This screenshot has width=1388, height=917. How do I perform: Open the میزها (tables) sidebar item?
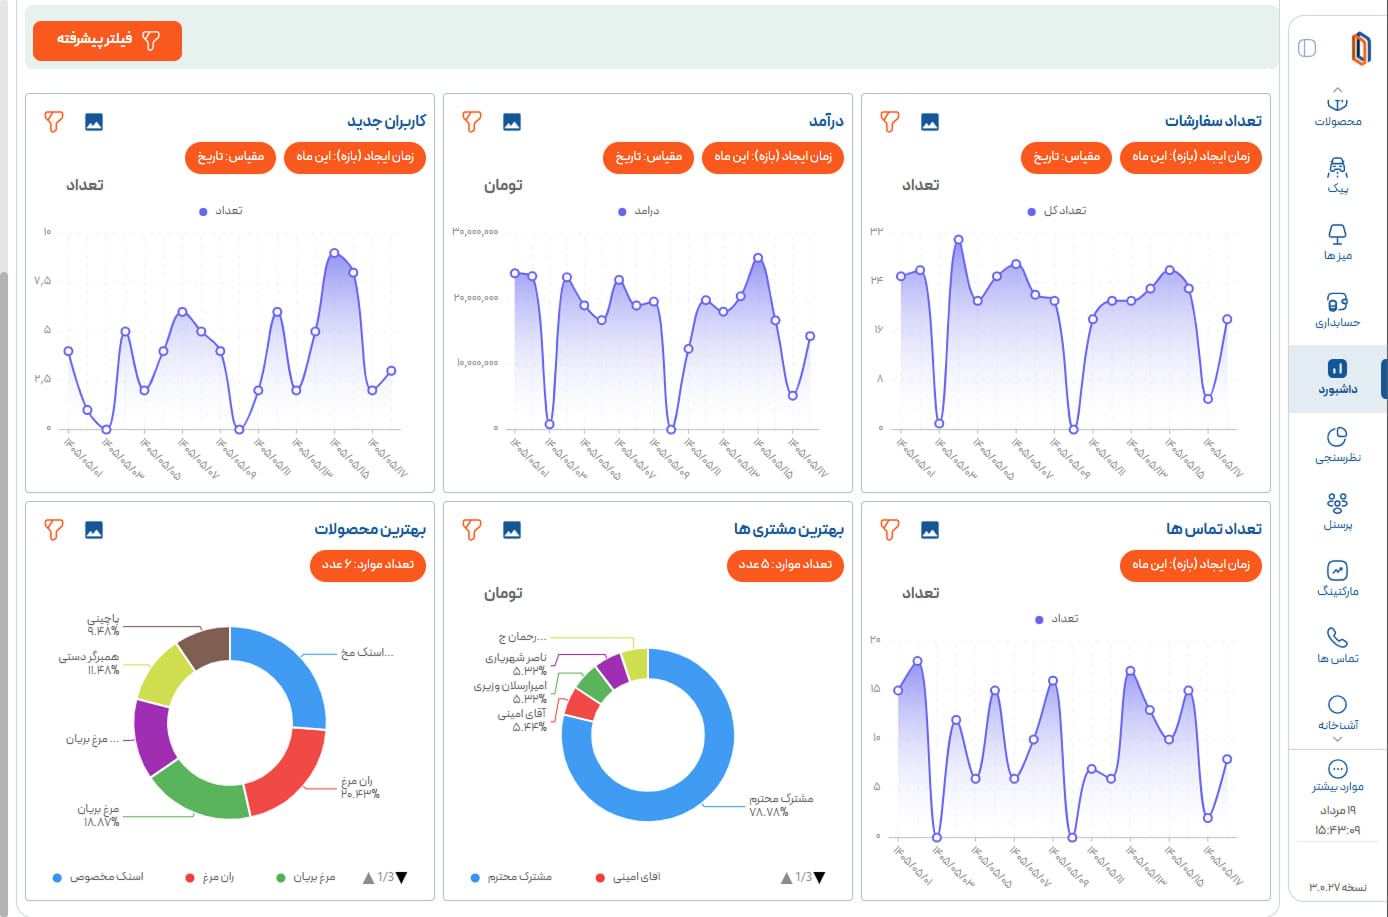coord(1337,244)
